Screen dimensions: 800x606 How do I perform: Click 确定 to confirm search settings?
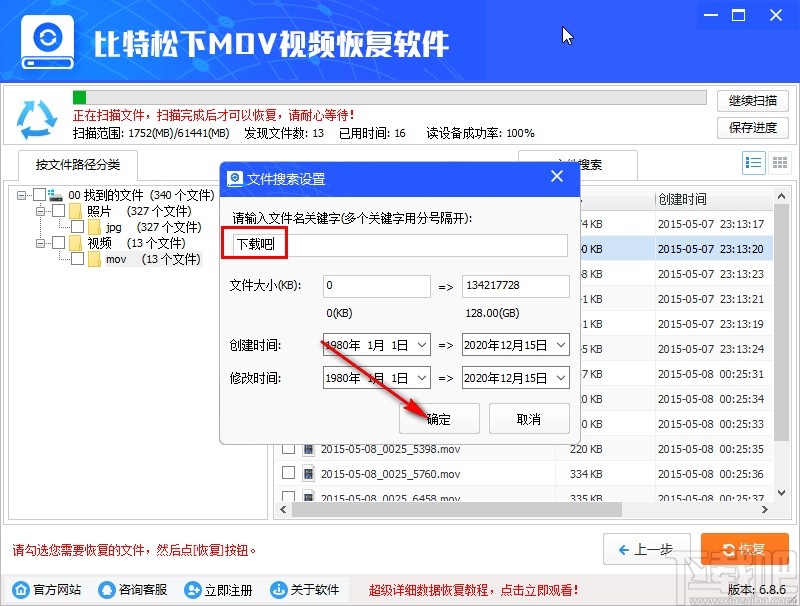pos(439,419)
